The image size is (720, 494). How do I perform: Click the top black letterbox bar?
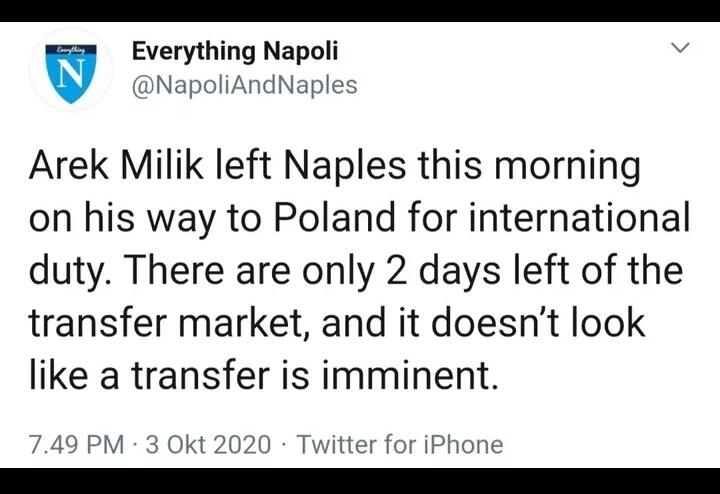coord(360,10)
